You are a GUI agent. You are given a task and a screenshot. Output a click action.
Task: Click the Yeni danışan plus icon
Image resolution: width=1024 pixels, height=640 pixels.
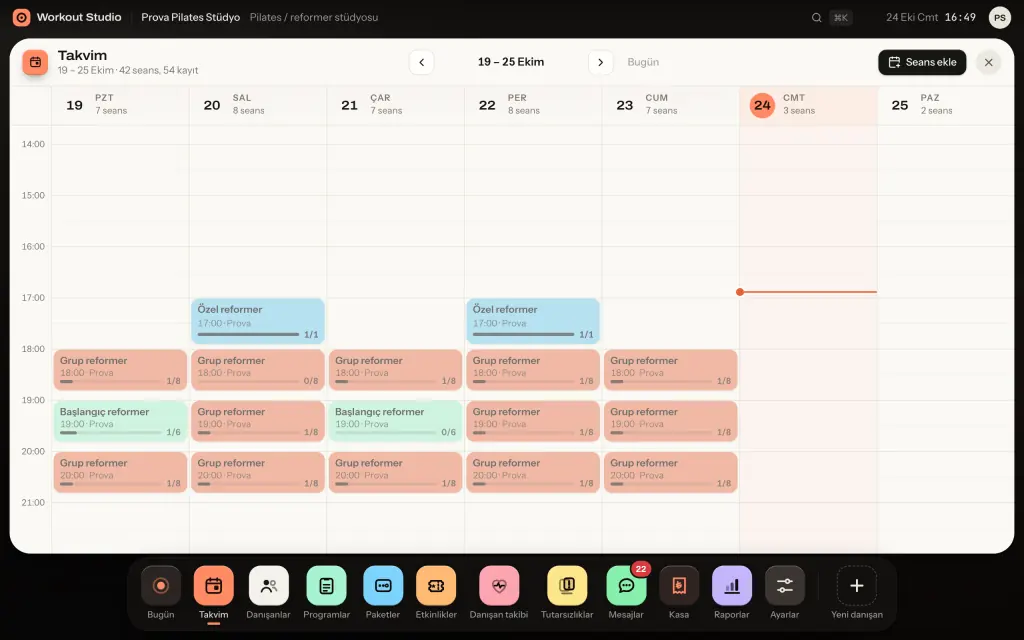coord(857,586)
